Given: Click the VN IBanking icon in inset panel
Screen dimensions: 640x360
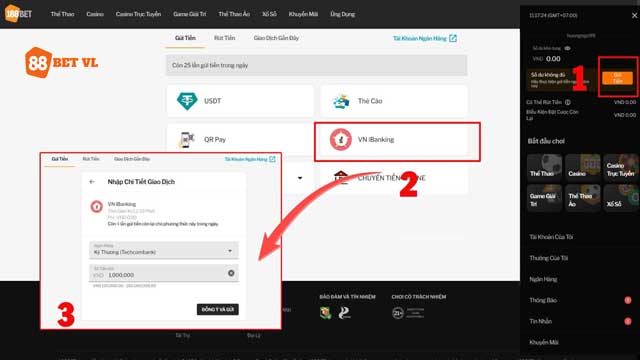Looking at the screenshot, I should pos(97,207).
